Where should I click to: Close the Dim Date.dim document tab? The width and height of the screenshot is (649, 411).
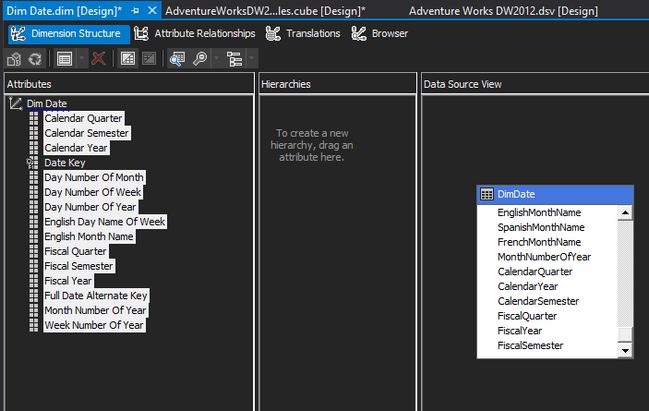[x=152, y=10]
